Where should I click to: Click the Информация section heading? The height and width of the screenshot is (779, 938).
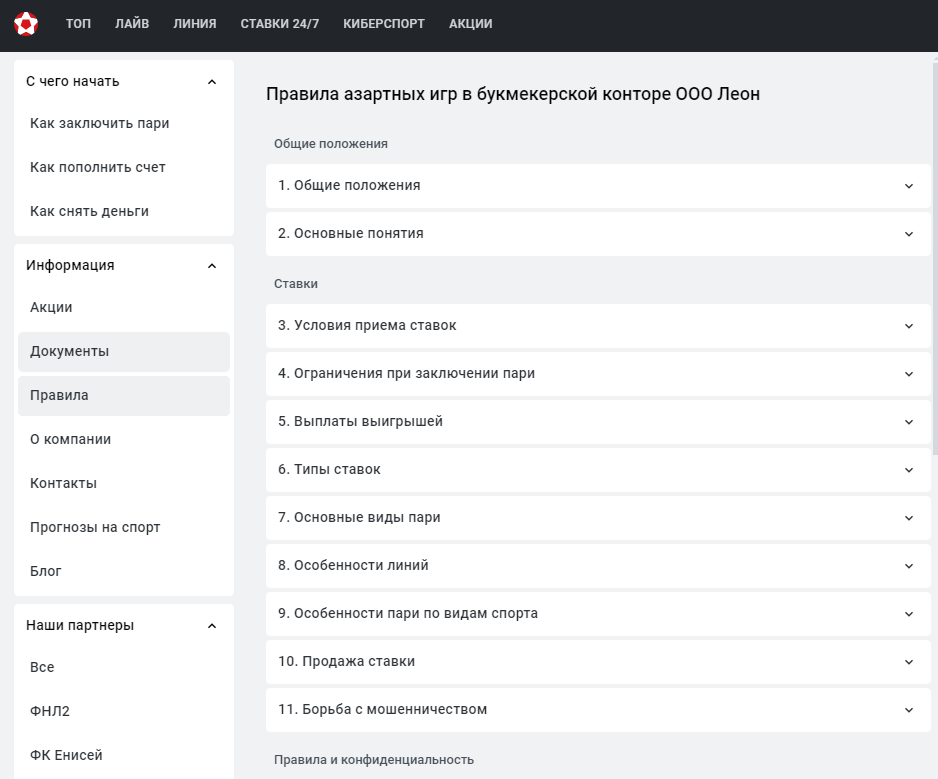click(x=70, y=266)
